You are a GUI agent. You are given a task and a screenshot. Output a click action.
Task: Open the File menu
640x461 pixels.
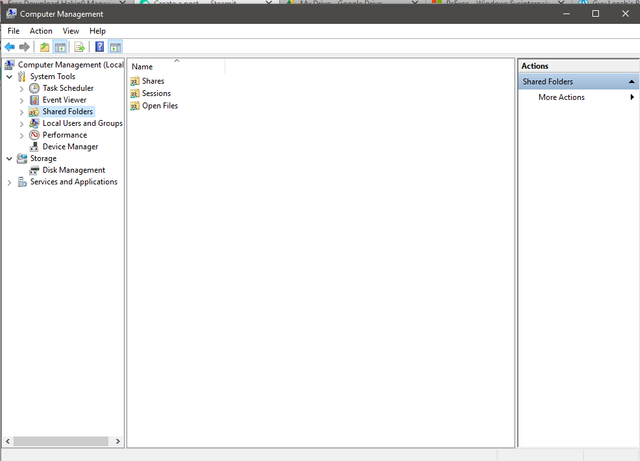tap(13, 31)
